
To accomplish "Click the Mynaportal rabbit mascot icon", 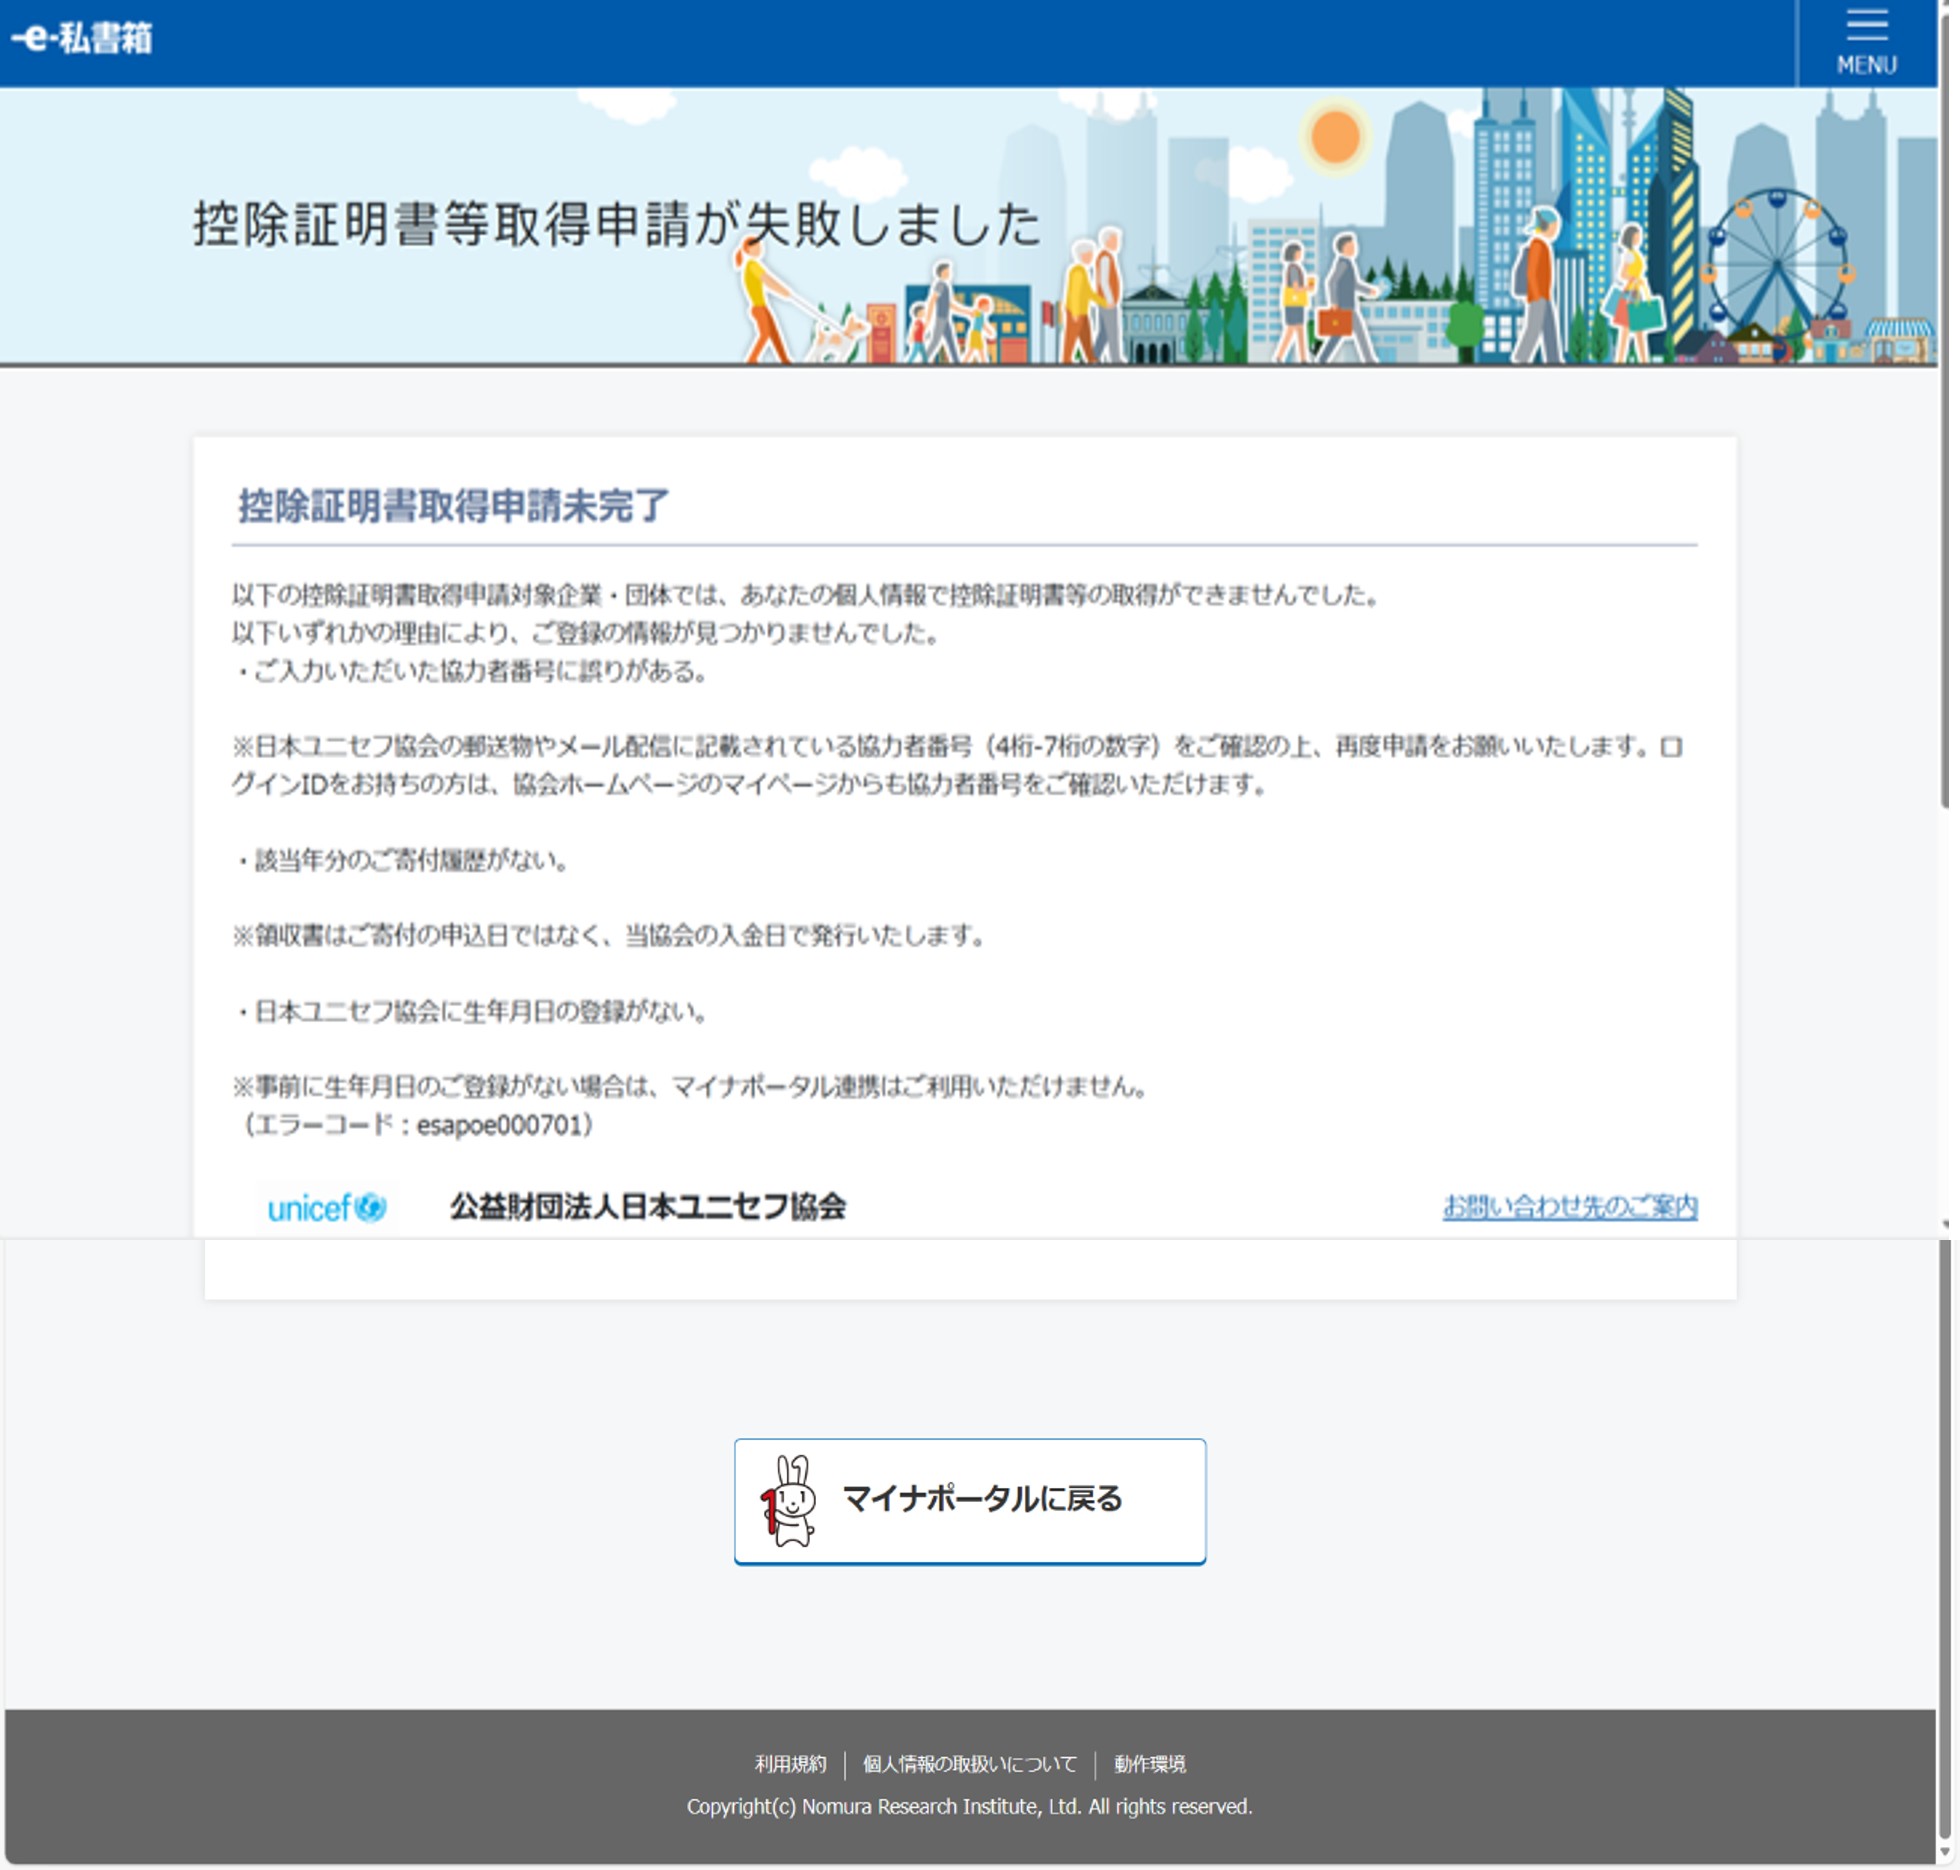I will tap(790, 1500).
